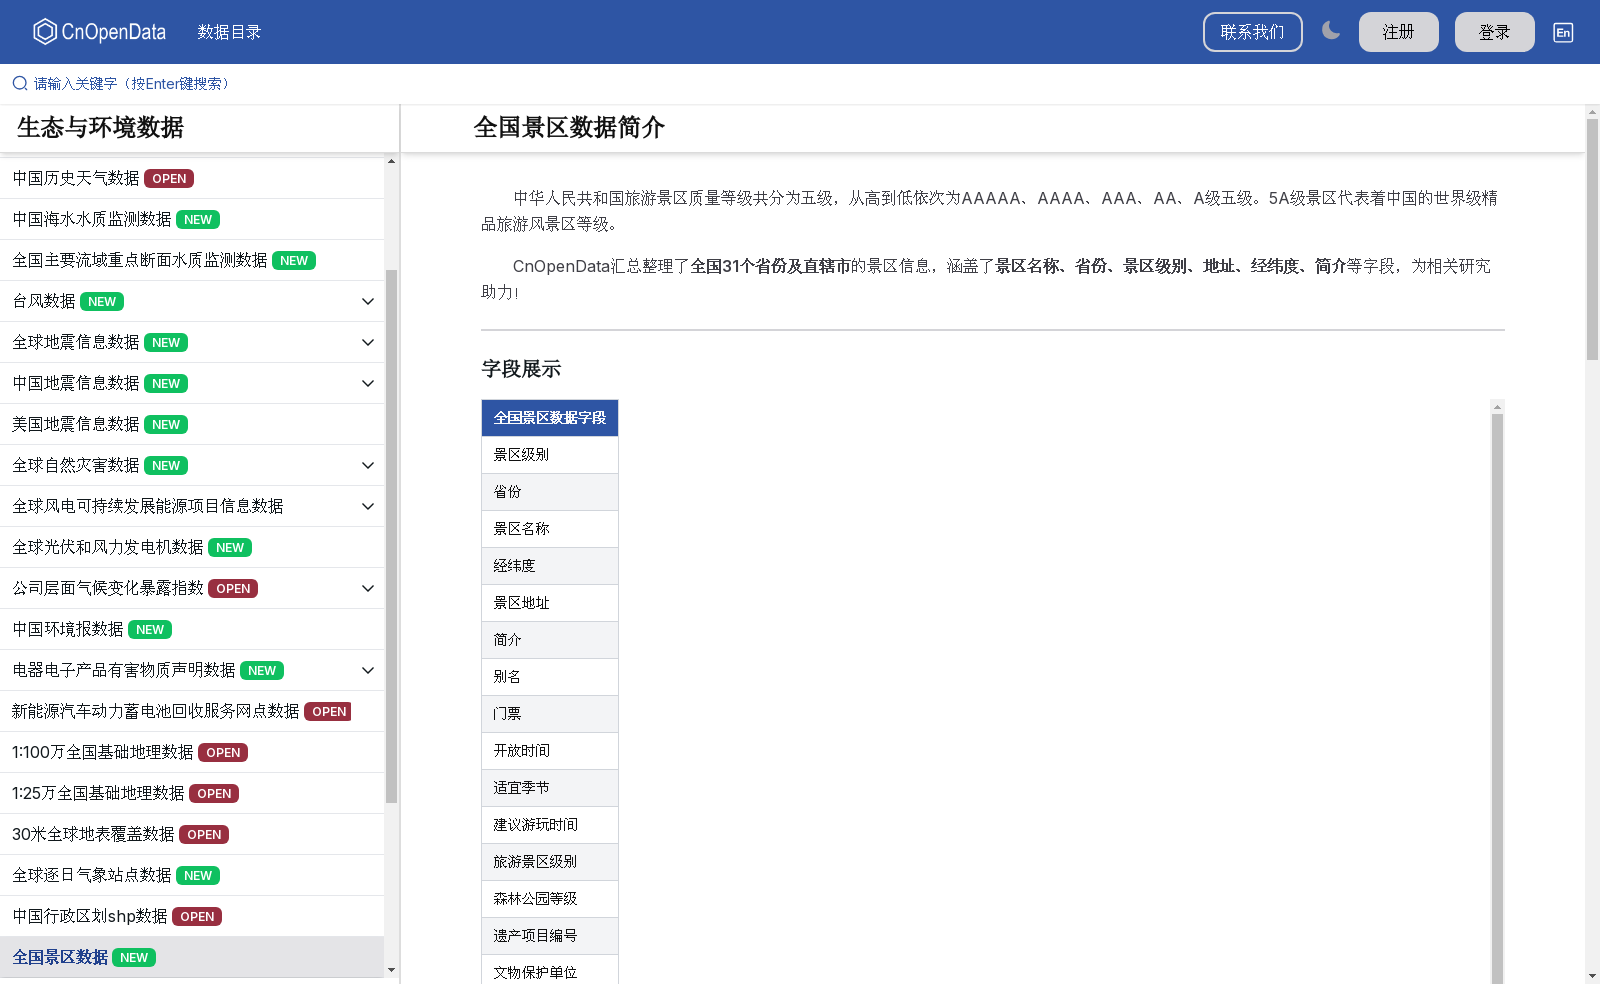The image size is (1600, 1000).
Task: Select 全国景区数据 sidebar item
Action: click(192, 957)
